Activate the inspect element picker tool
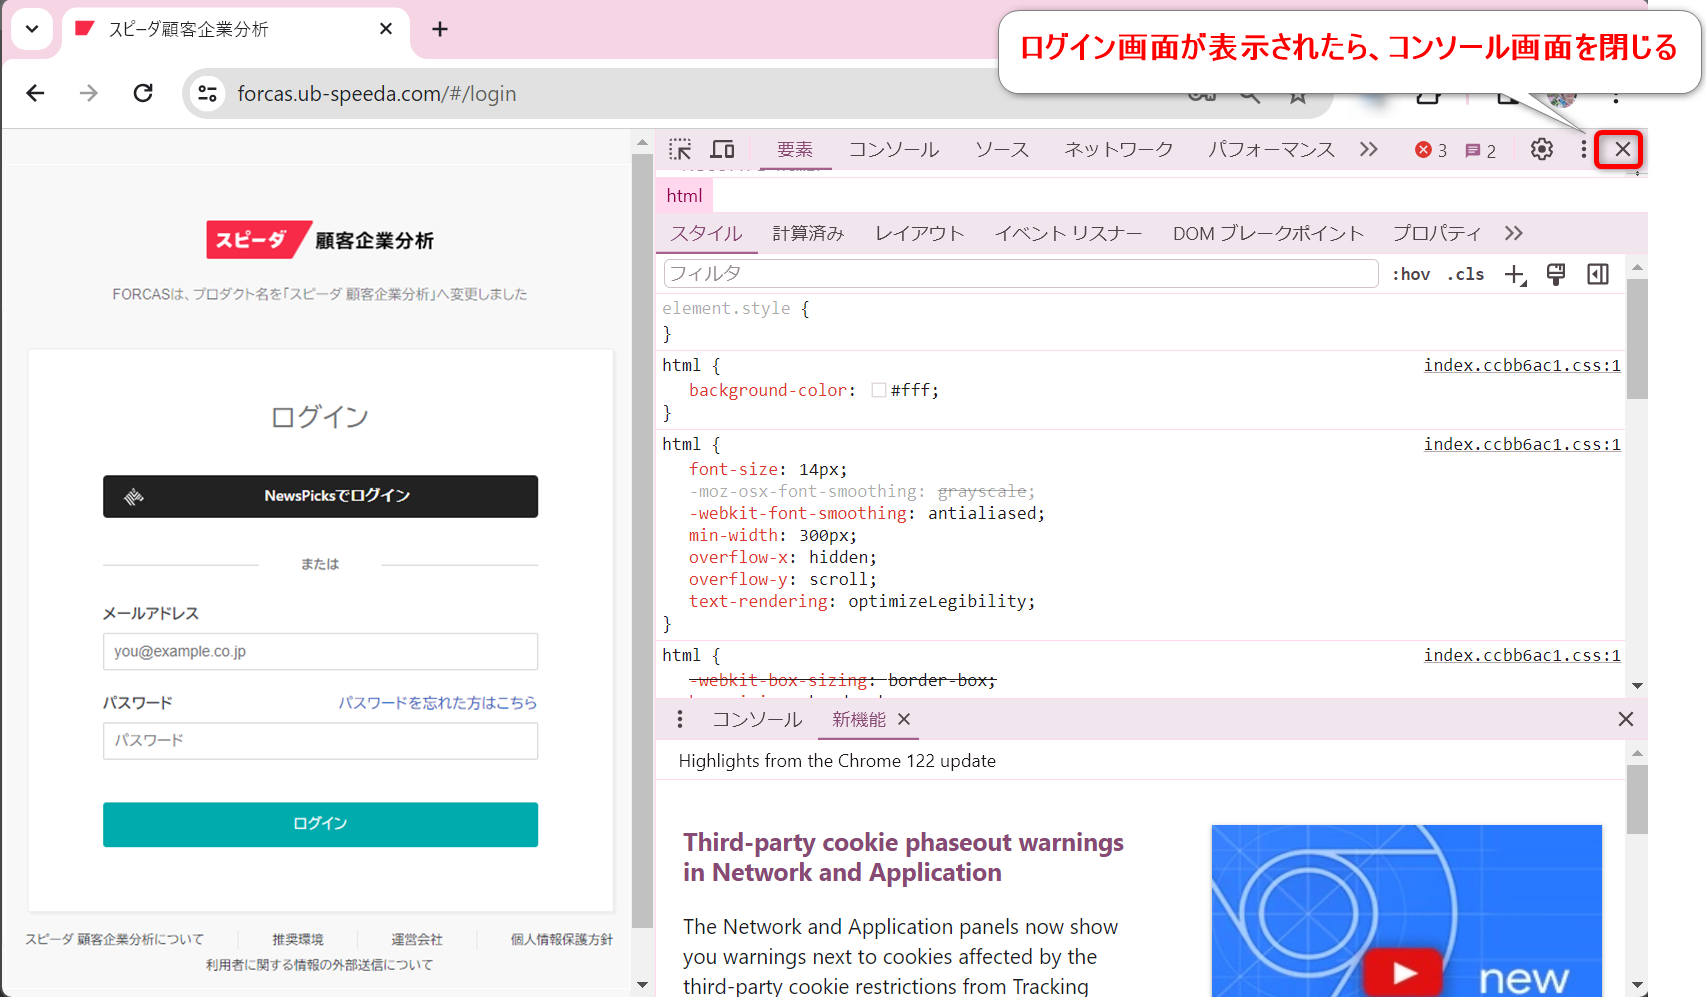Viewport: 1706px width, 997px height. coord(680,150)
